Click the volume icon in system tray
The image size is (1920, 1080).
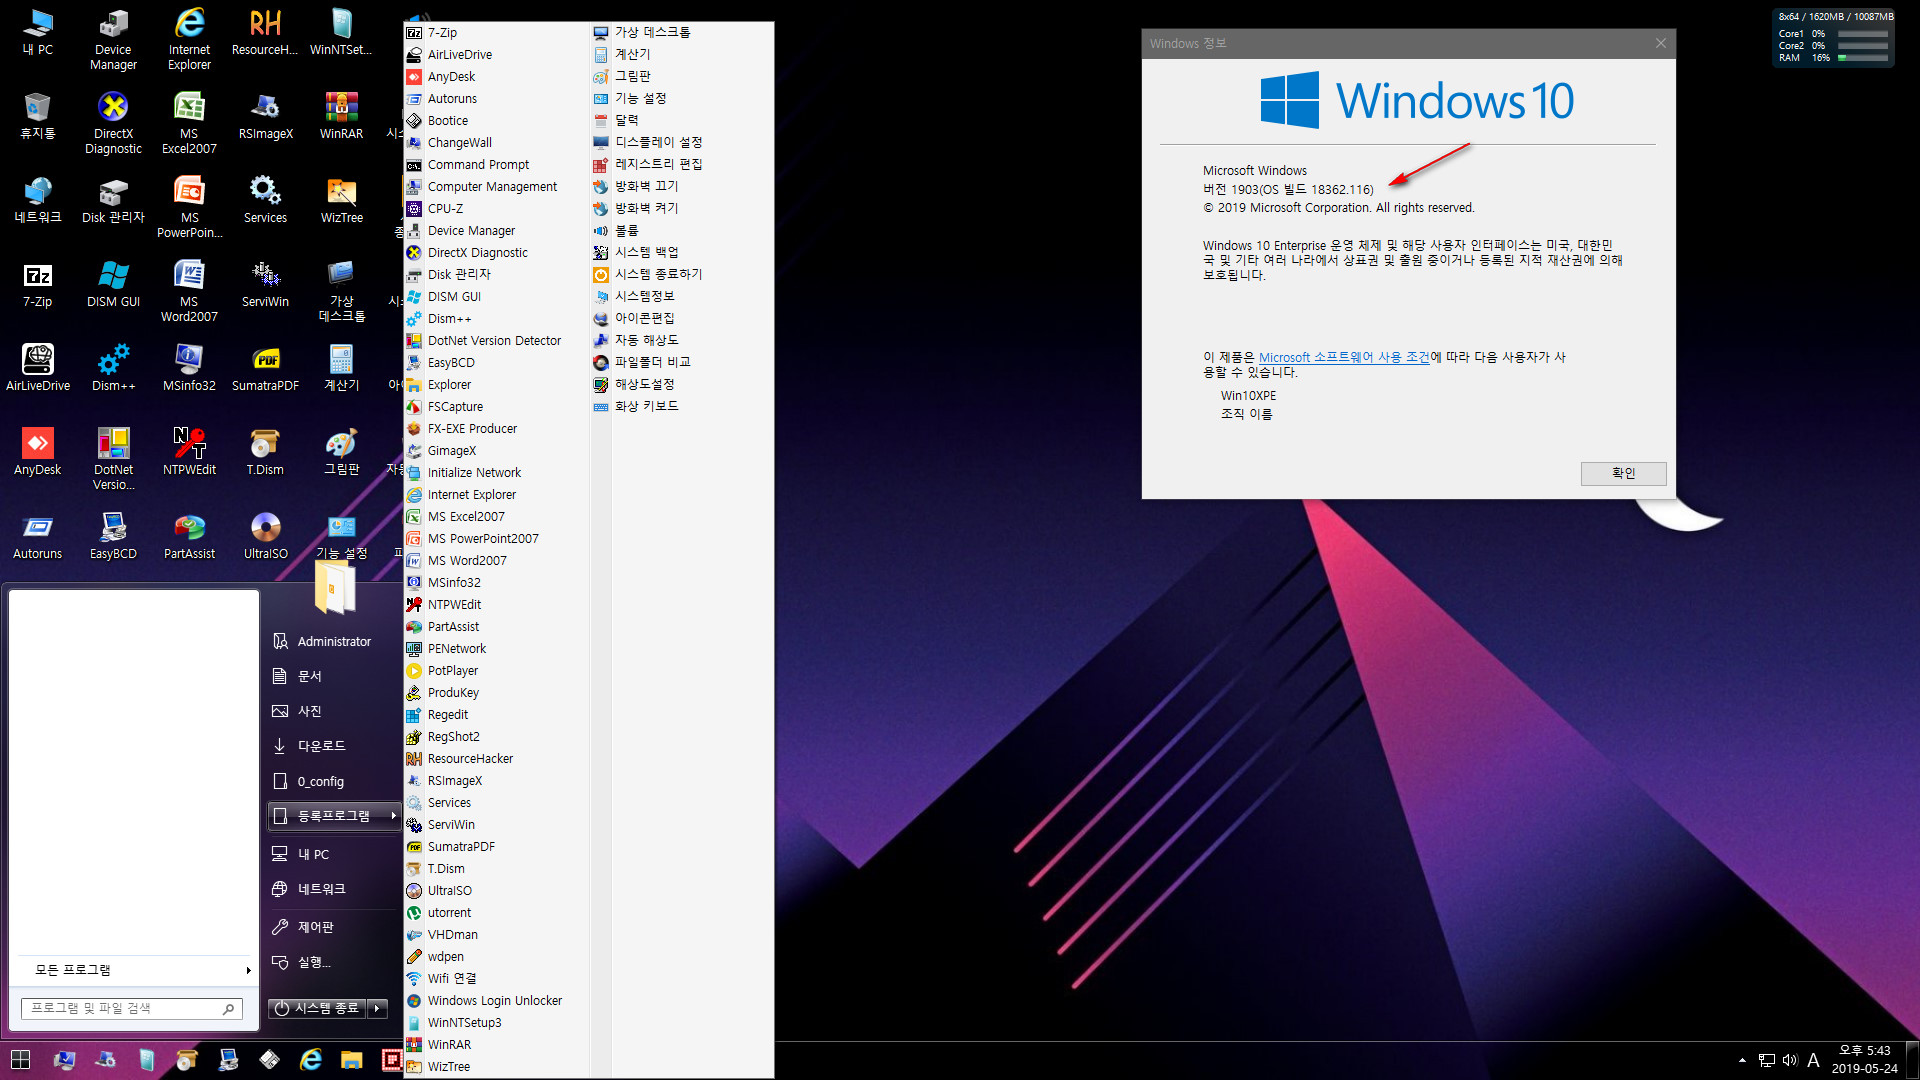click(x=1789, y=1060)
